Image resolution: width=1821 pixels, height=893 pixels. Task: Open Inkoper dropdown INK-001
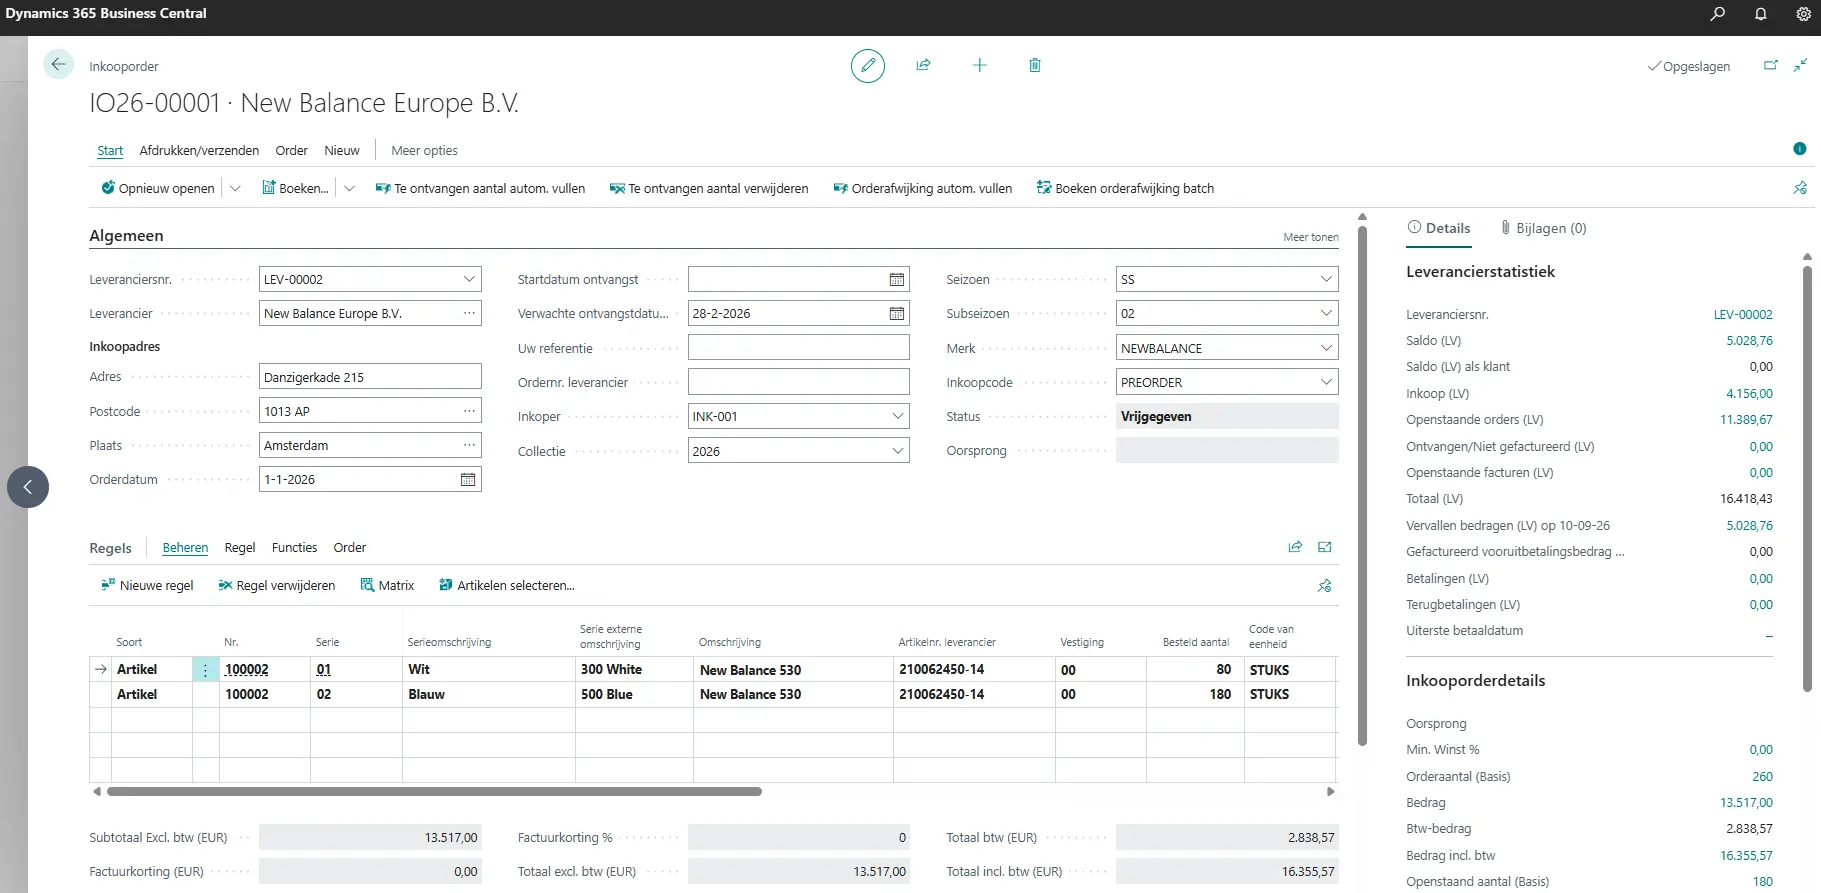[897, 416]
